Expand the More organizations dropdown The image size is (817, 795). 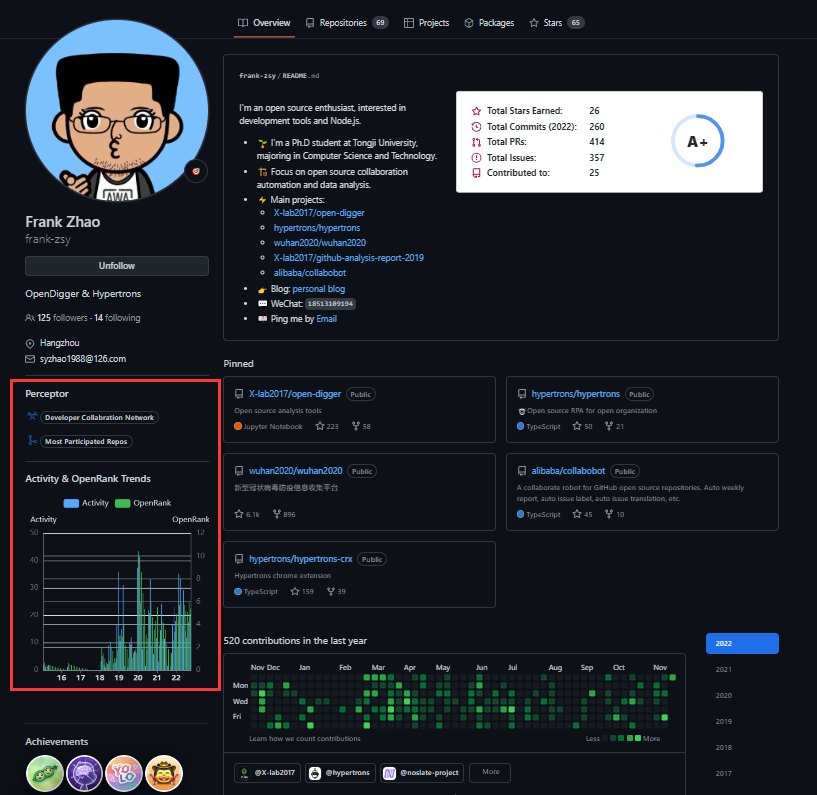(490, 773)
